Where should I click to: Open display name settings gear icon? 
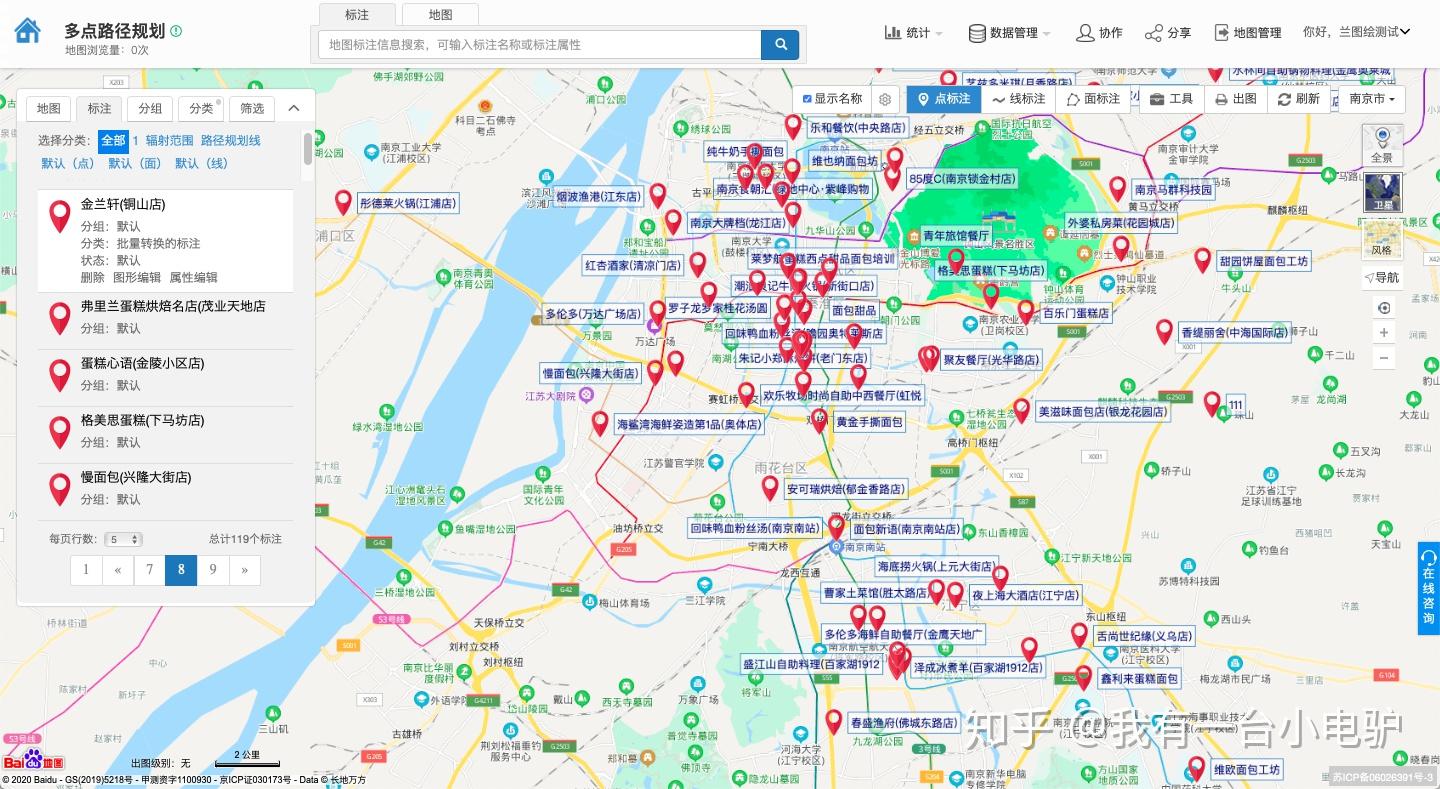(x=885, y=99)
